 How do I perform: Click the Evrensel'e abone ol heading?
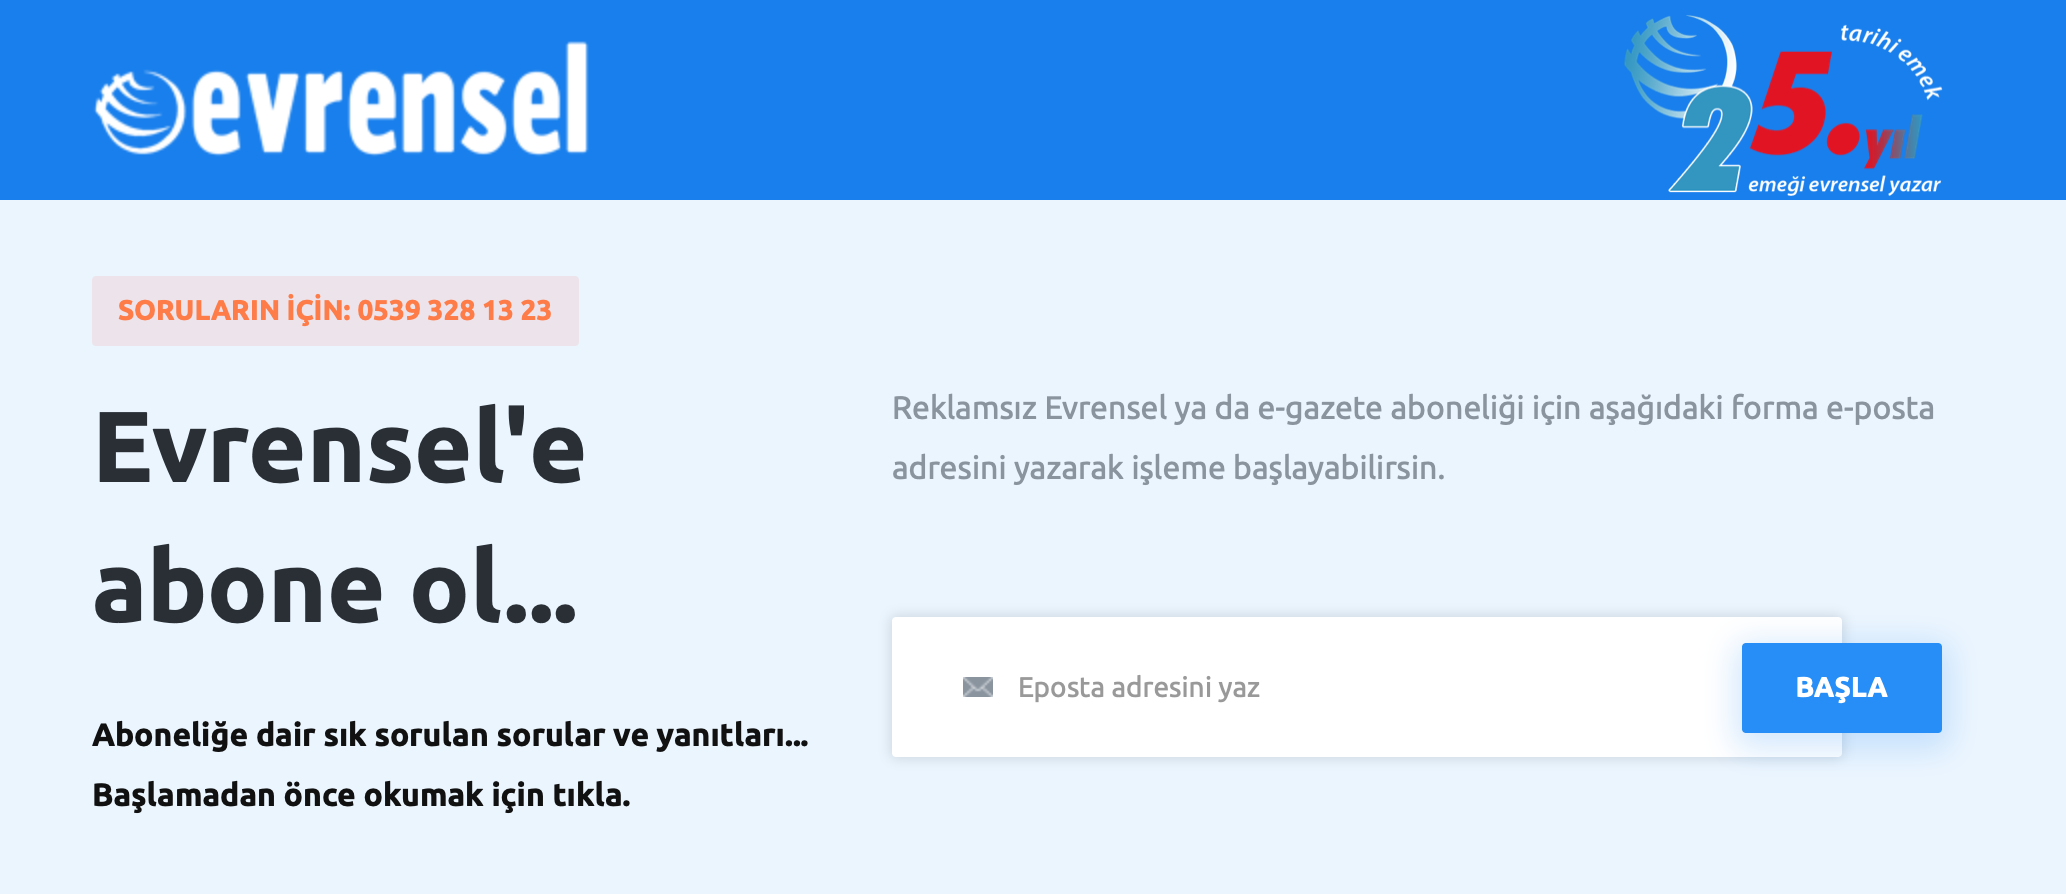click(339, 517)
